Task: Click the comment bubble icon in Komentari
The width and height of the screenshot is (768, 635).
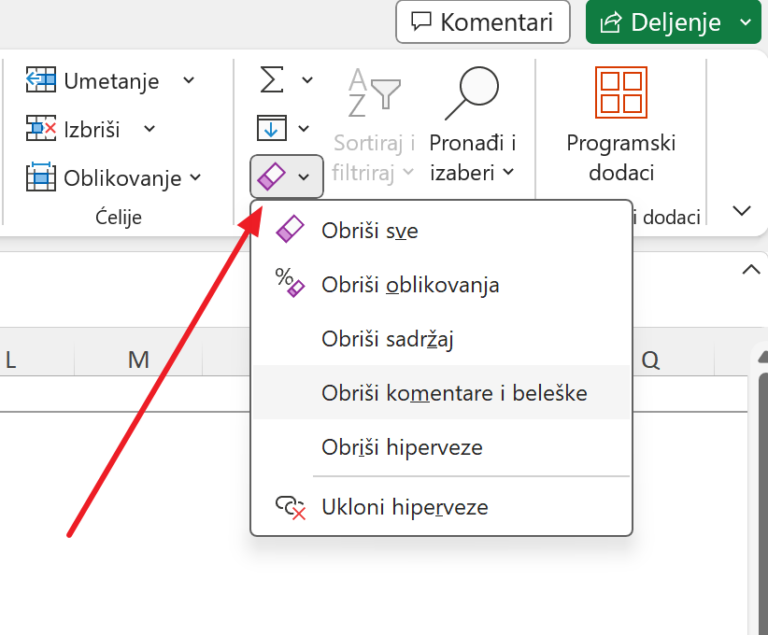Action: pyautogui.click(x=421, y=22)
